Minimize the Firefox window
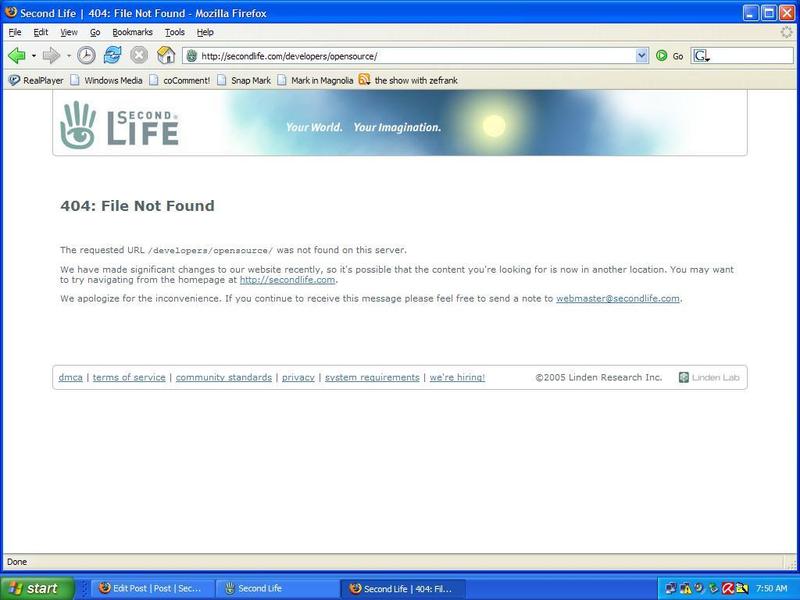 click(x=750, y=13)
